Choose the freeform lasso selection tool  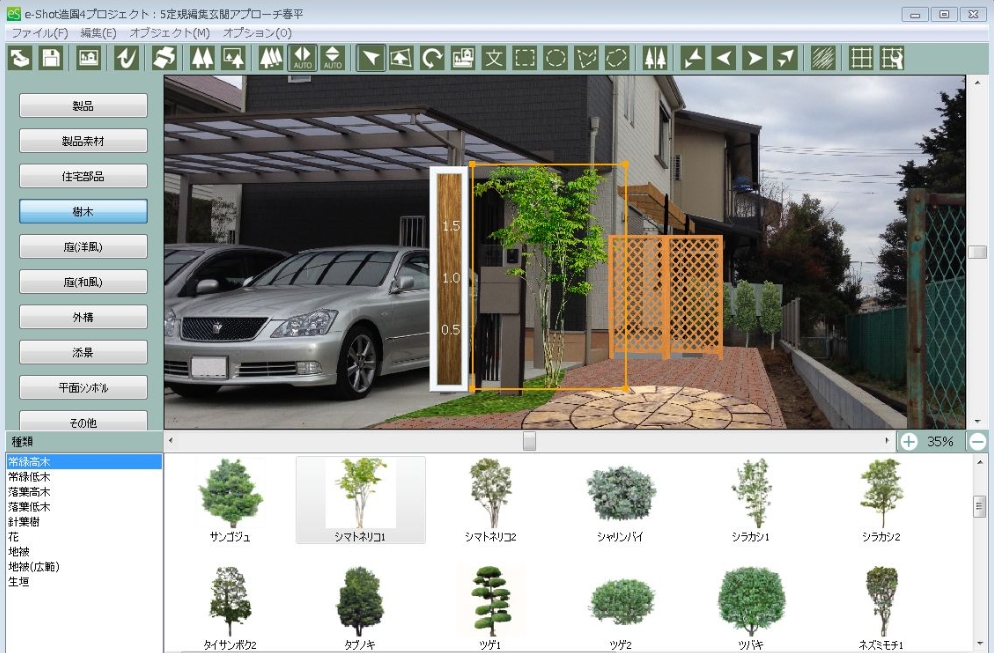coord(617,58)
